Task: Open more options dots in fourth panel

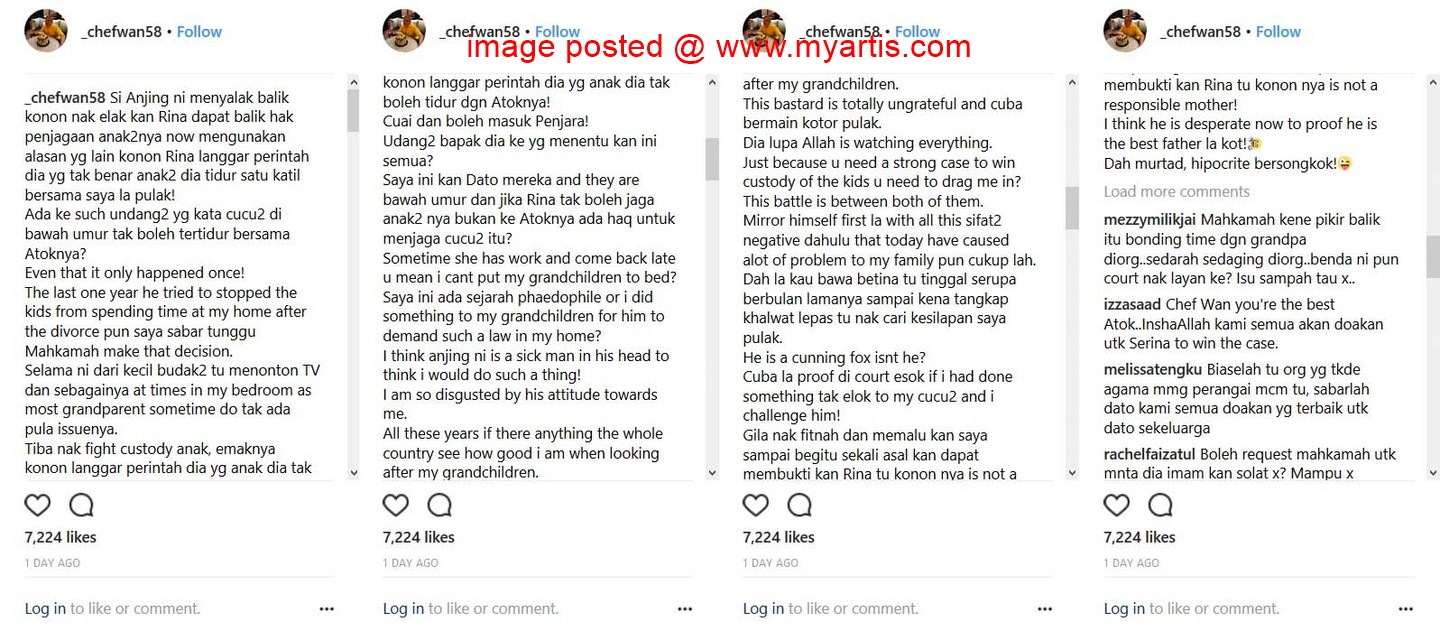Action: [x=1406, y=608]
